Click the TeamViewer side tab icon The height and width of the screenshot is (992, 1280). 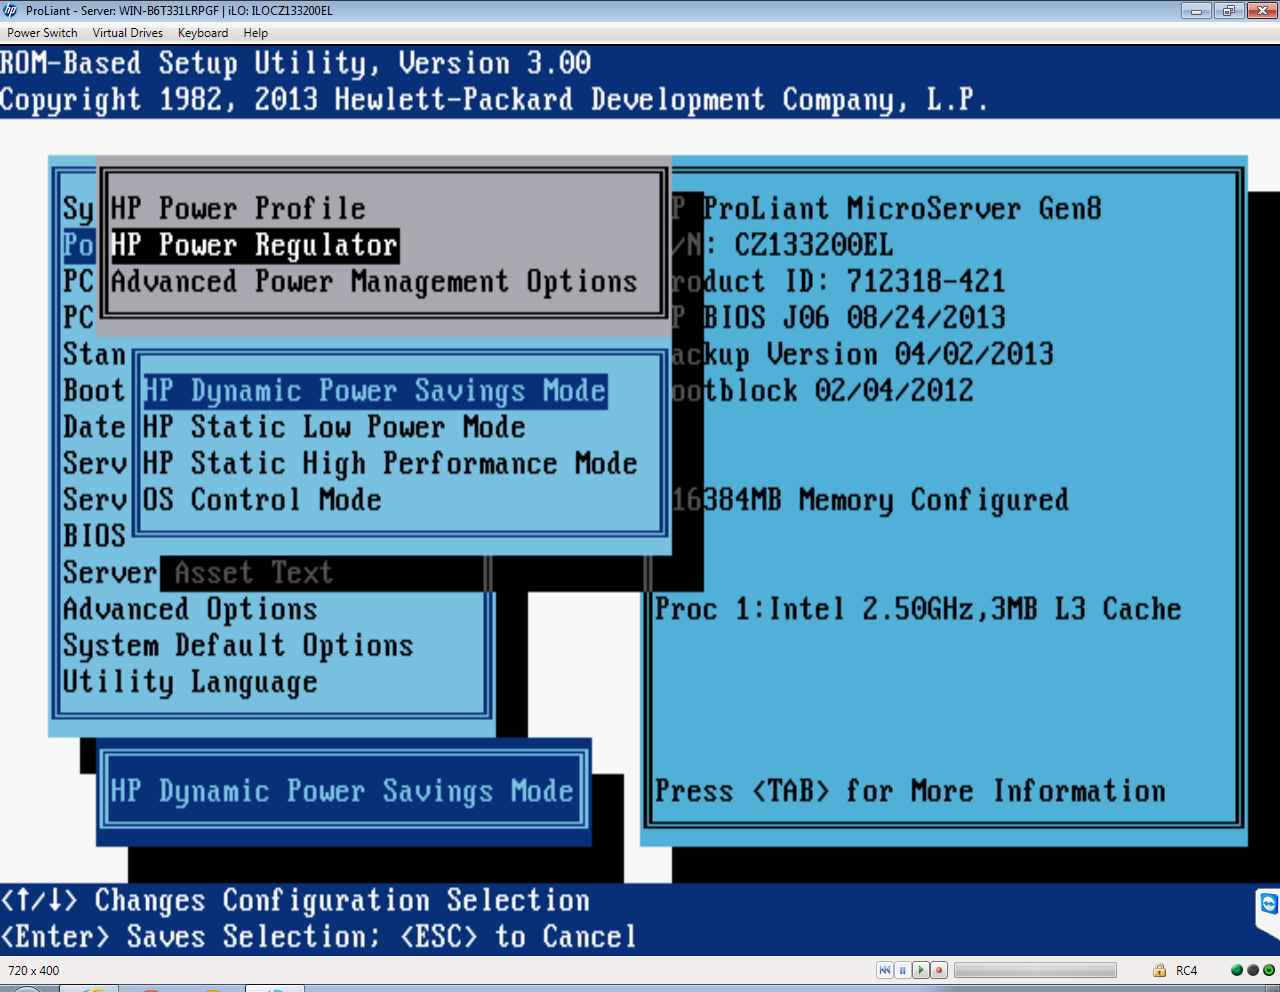click(1268, 906)
